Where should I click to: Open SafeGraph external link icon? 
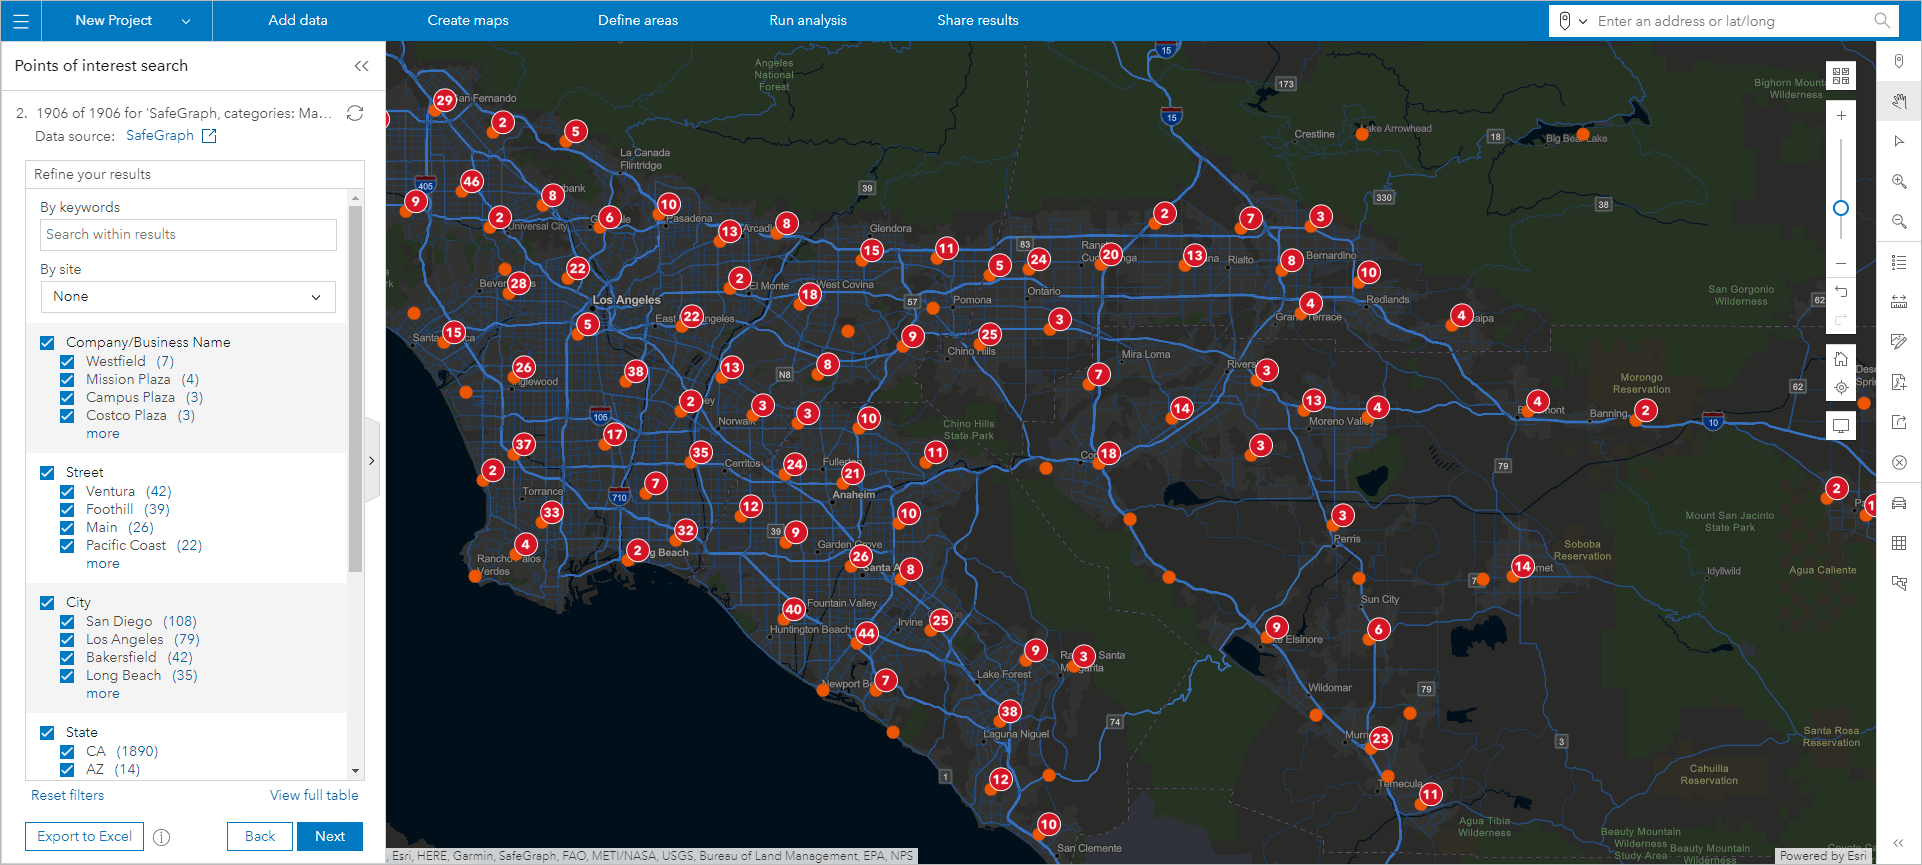click(x=209, y=136)
